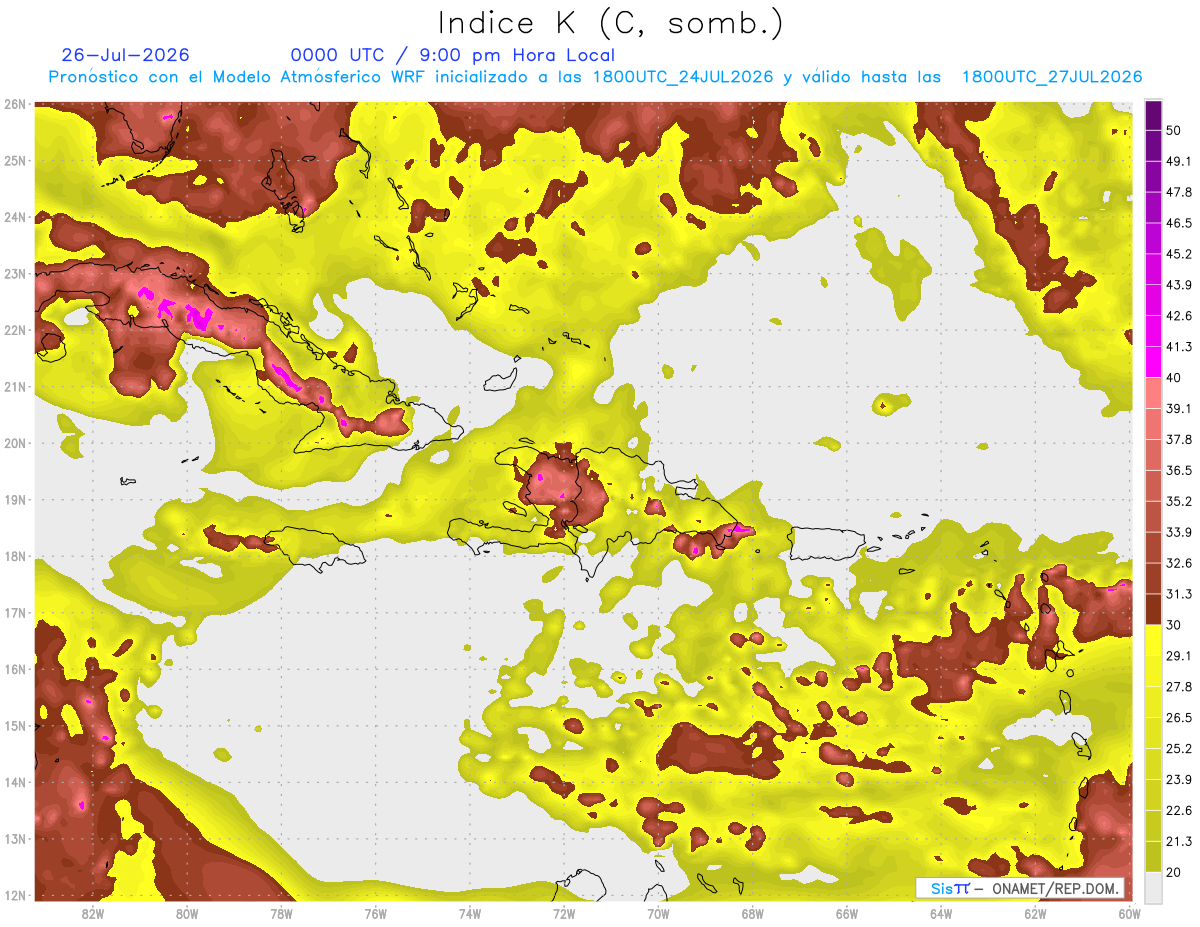Click the legend value 23.9
The height and width of the screenshot is (927, 1200).
point(1179,779)
